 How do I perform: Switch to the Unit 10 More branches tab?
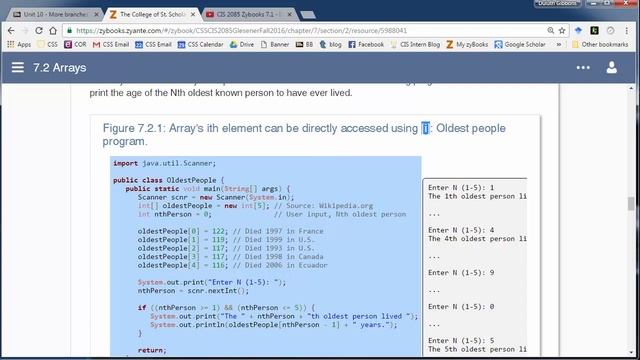pos(55,14)
